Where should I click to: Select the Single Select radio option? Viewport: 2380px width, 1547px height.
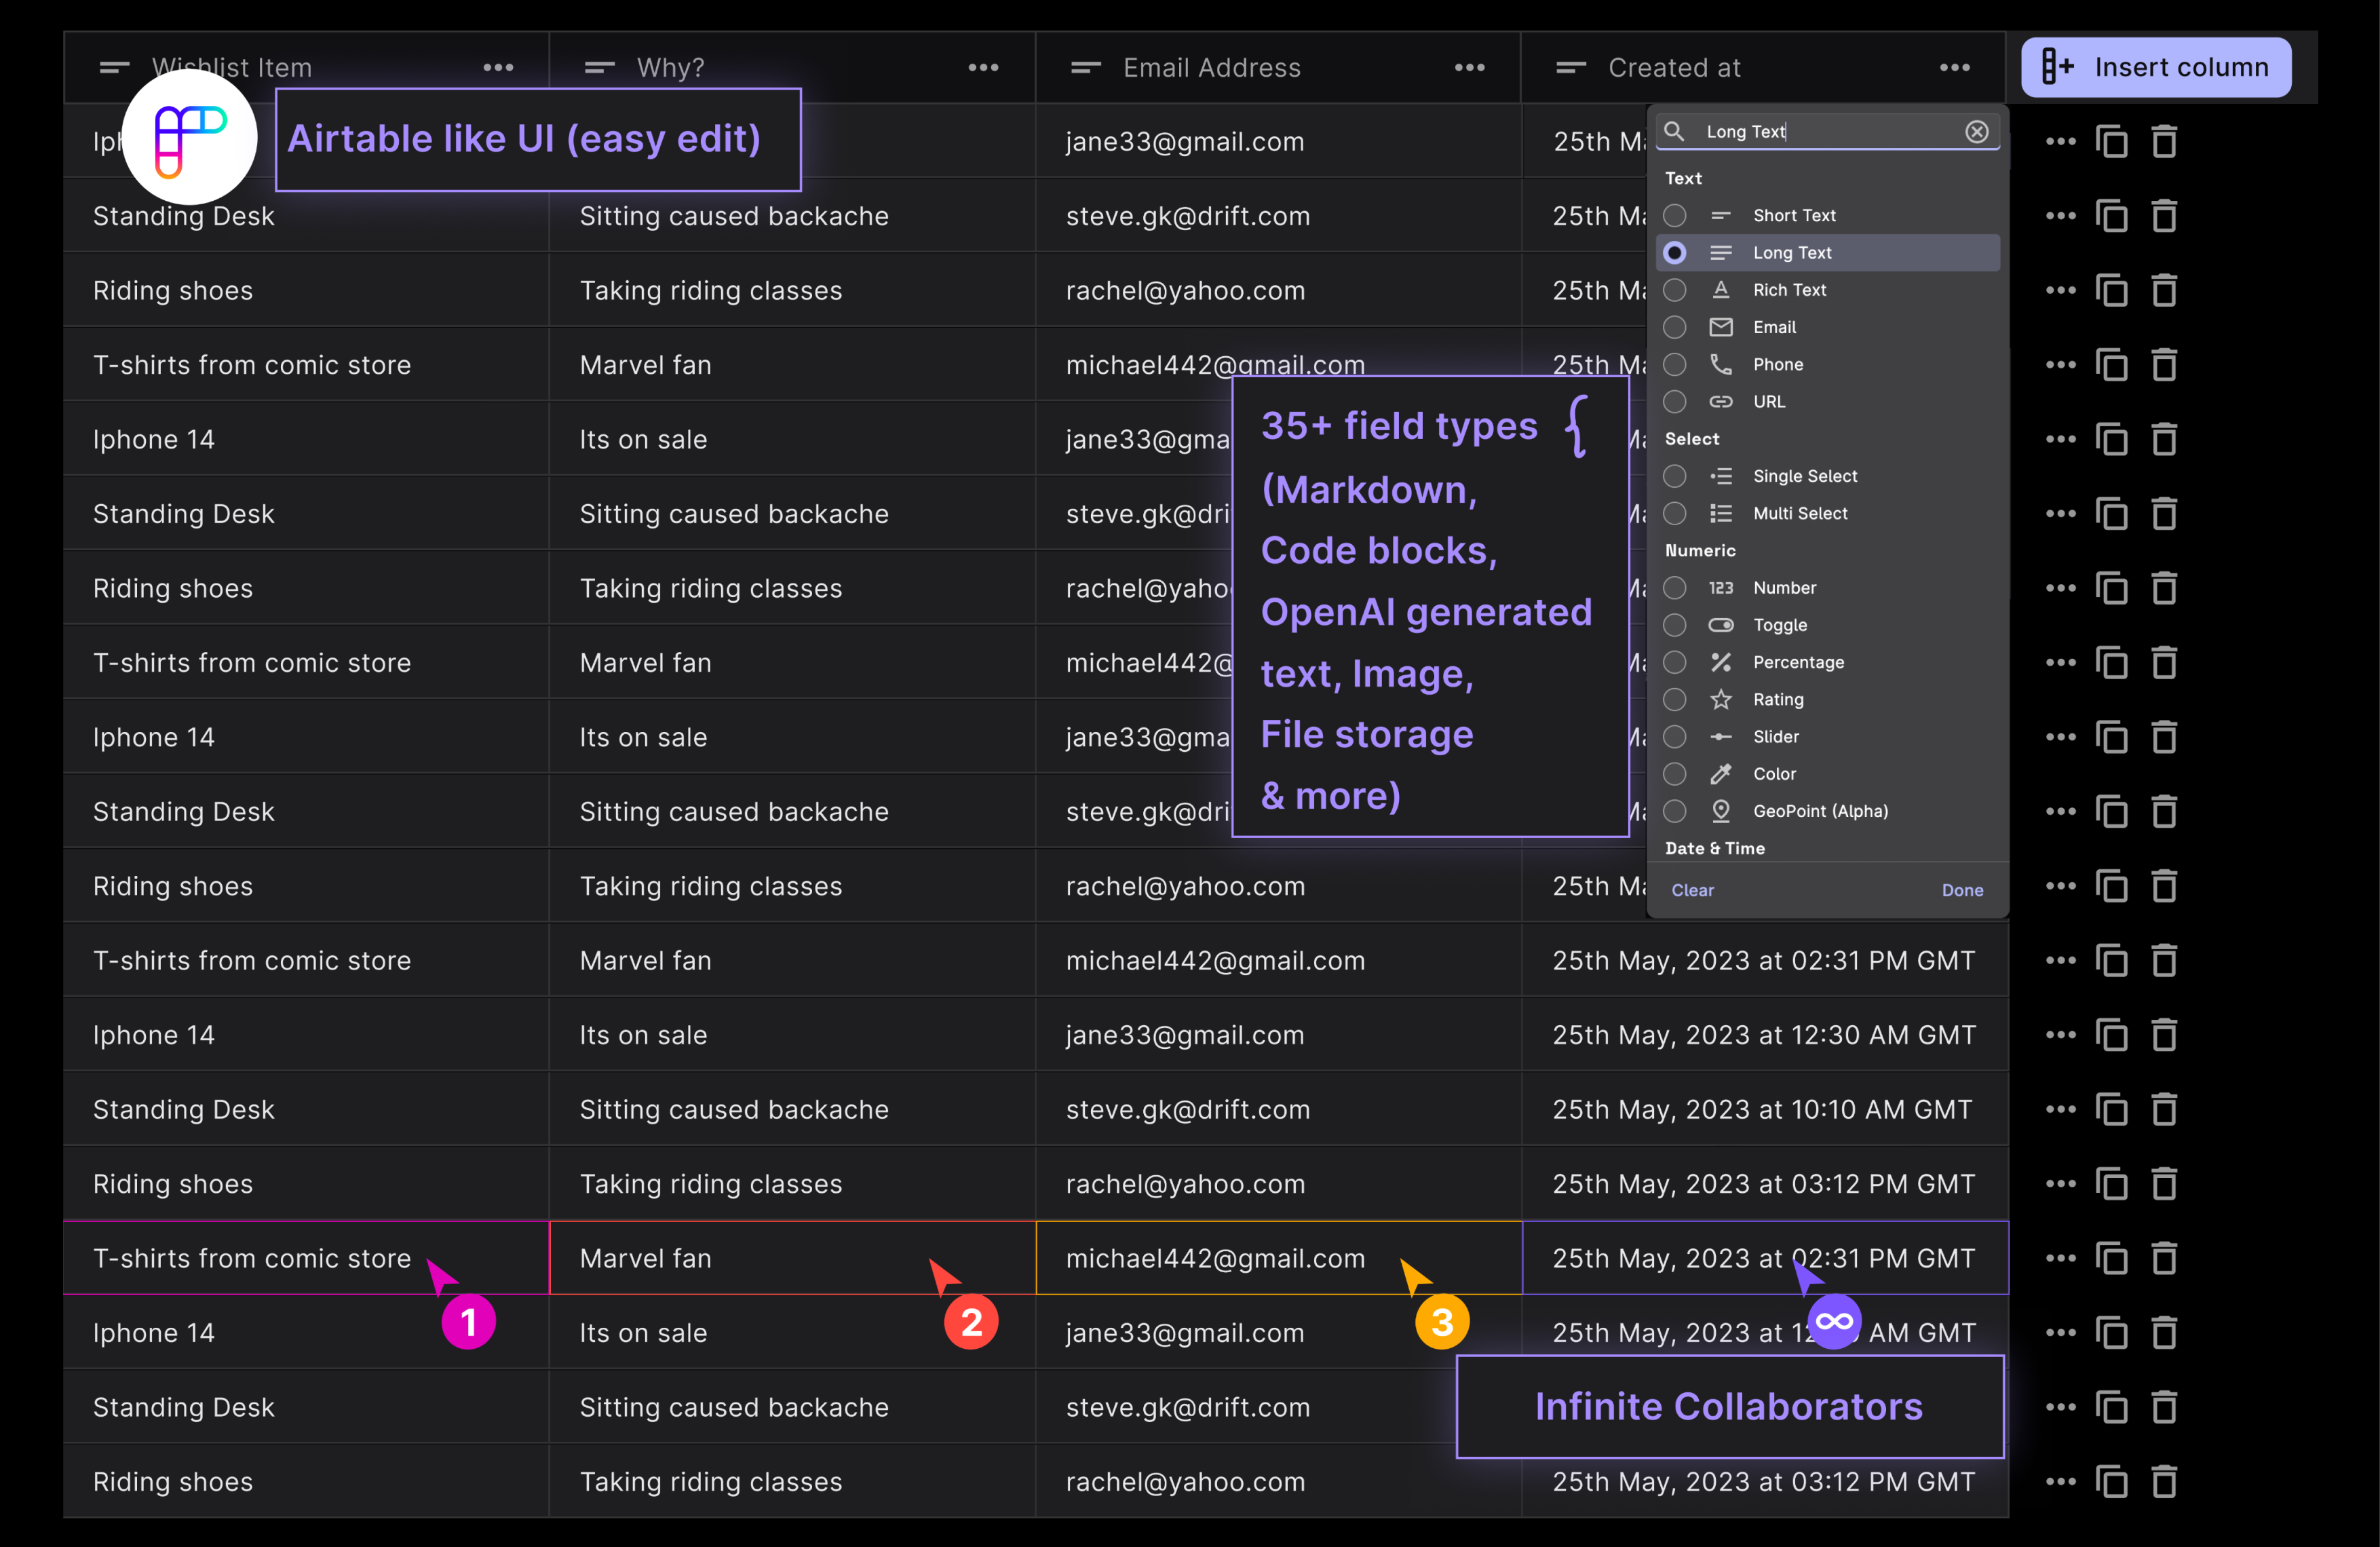(x=1675, y=476)
